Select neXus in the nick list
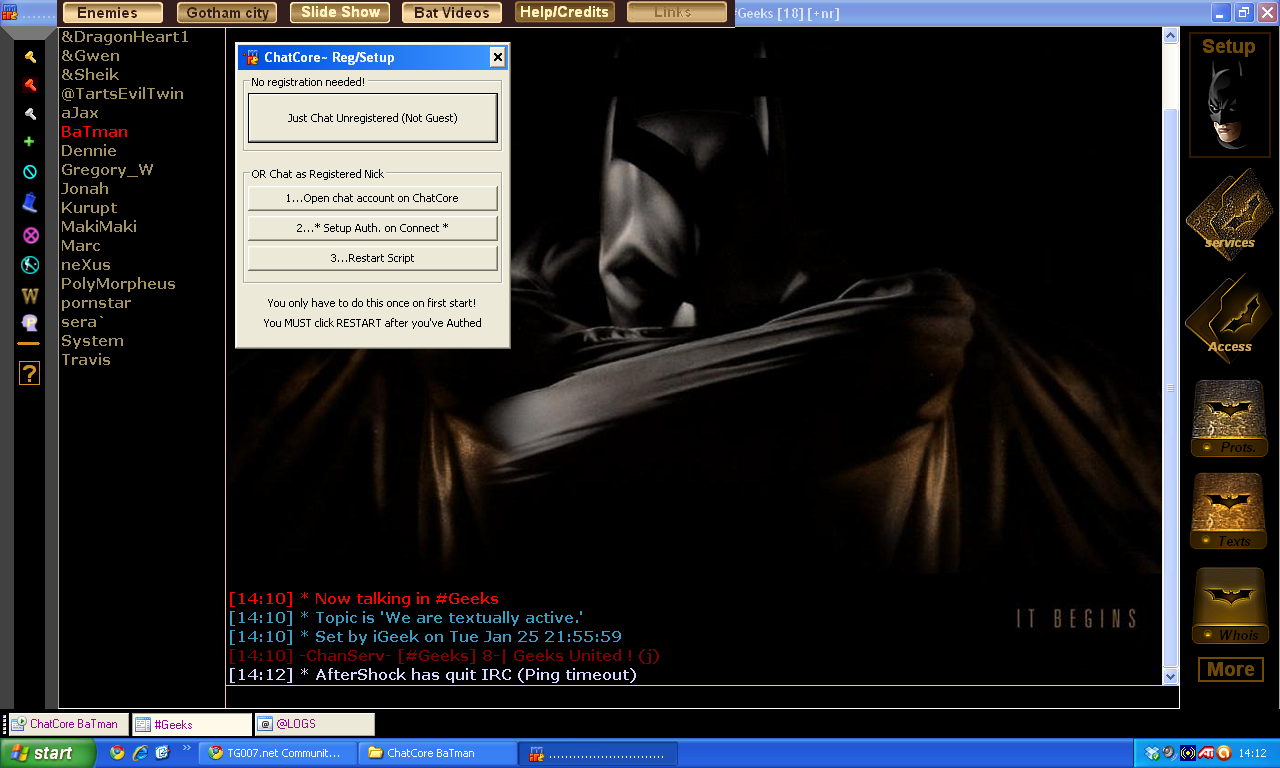 tap(86, 265)
